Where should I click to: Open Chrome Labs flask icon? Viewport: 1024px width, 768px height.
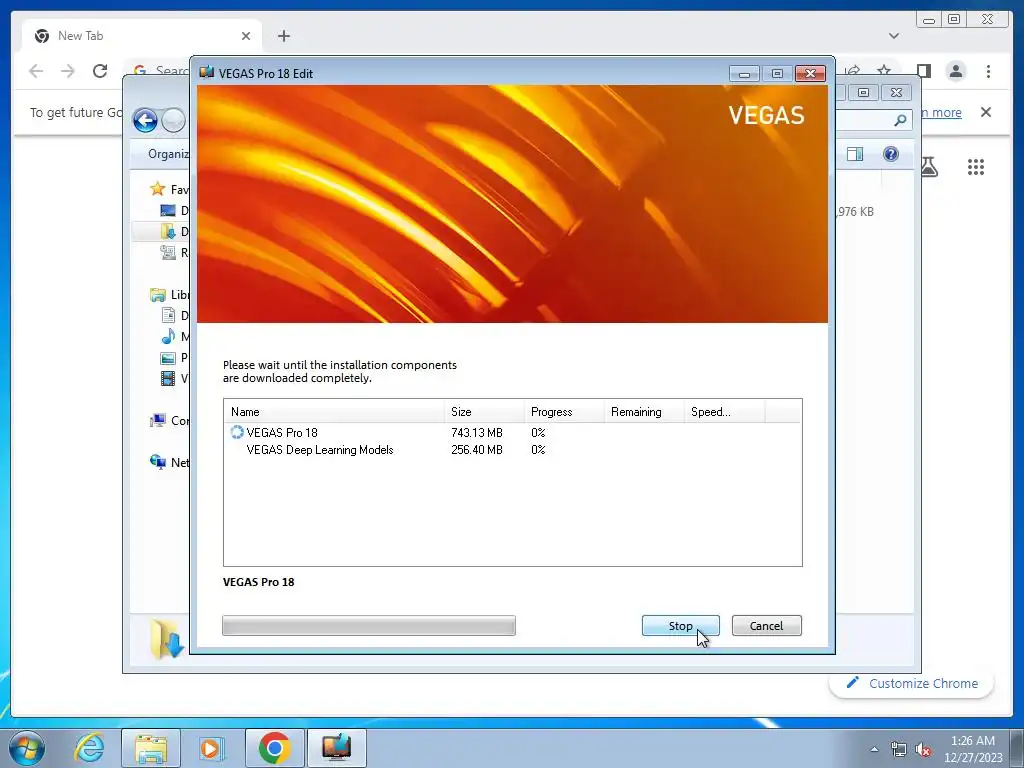(x=929, y=167)
